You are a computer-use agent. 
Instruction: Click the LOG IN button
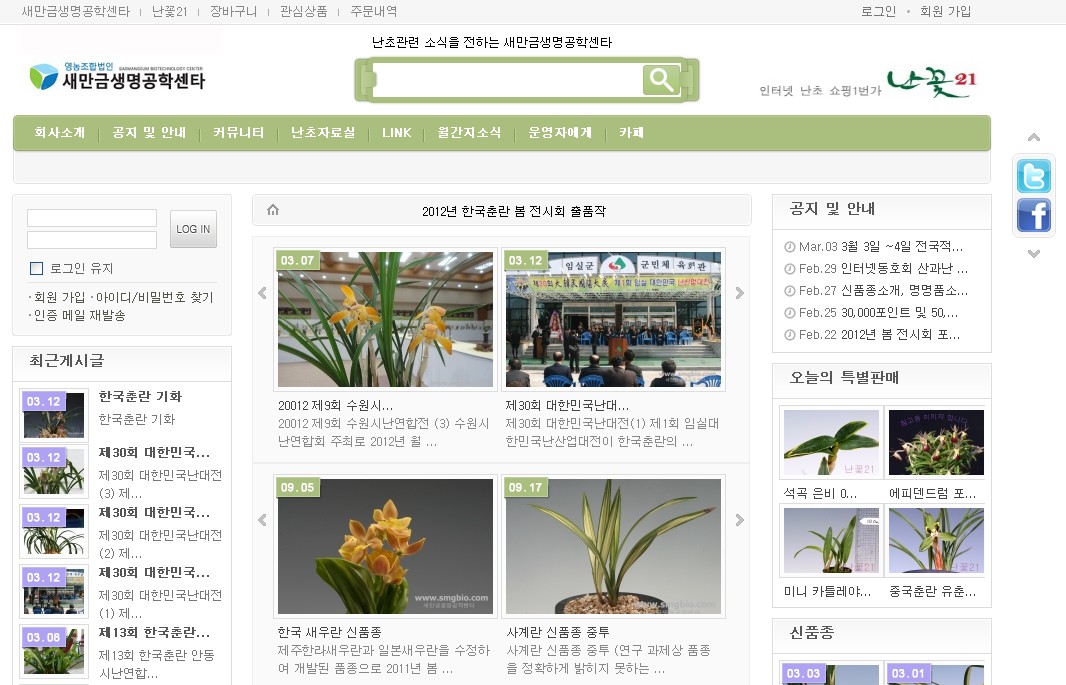pyautogui.click(x=193, y=229)
